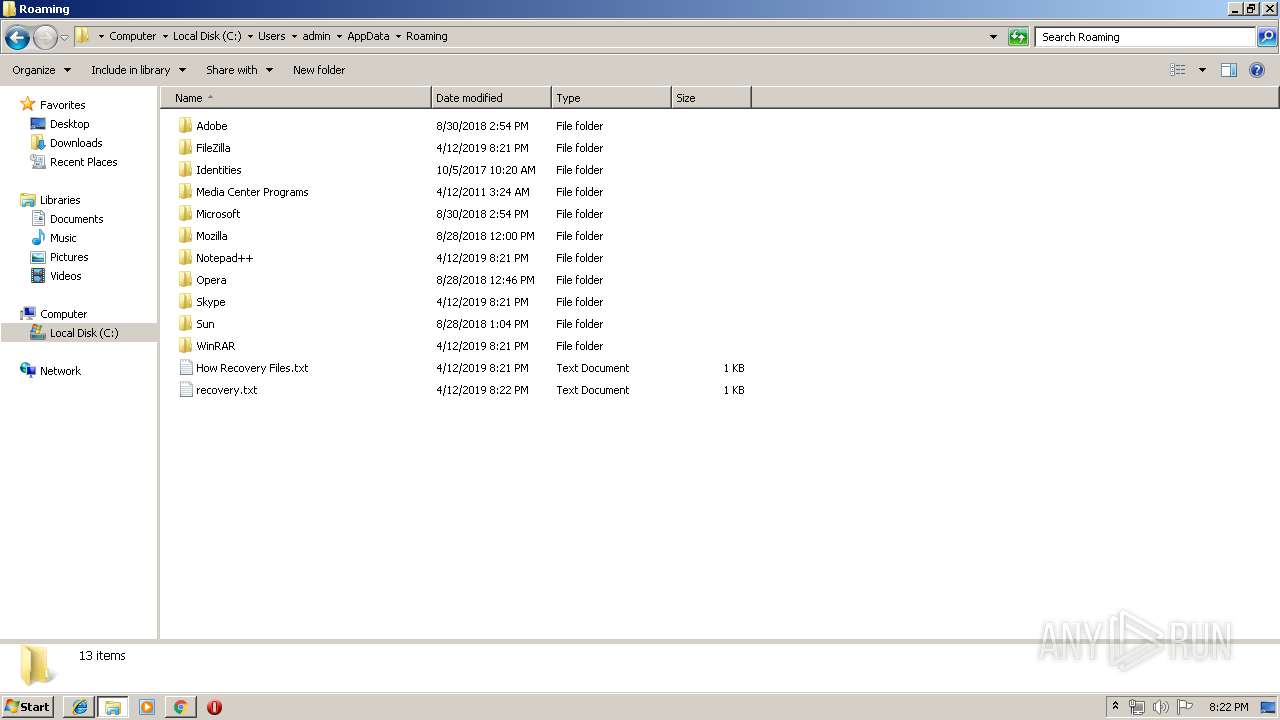
Task: Select Network in navigation pane
Action: coord(60,371)
